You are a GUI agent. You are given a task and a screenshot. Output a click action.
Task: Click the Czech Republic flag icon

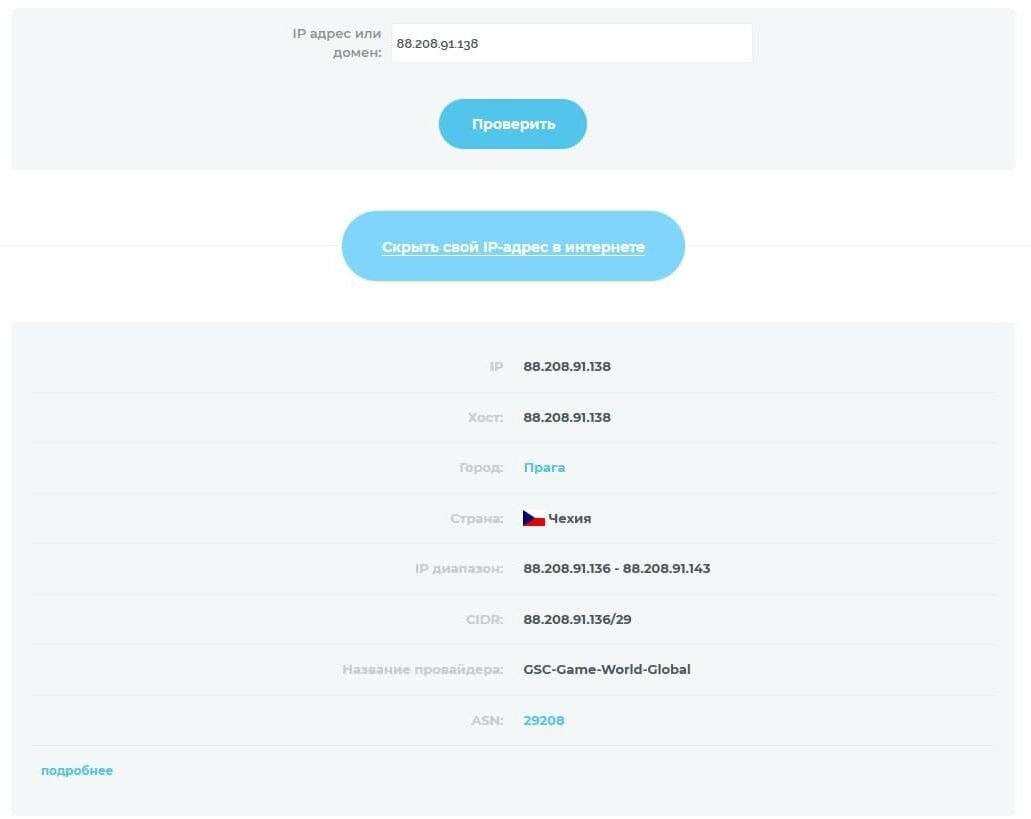[x=534, y=518]
